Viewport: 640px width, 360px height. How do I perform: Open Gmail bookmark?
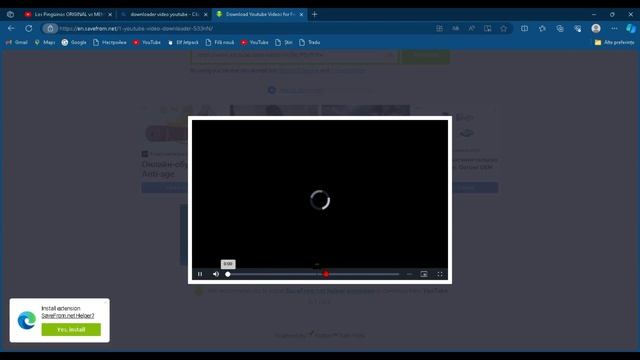point(17,42)
